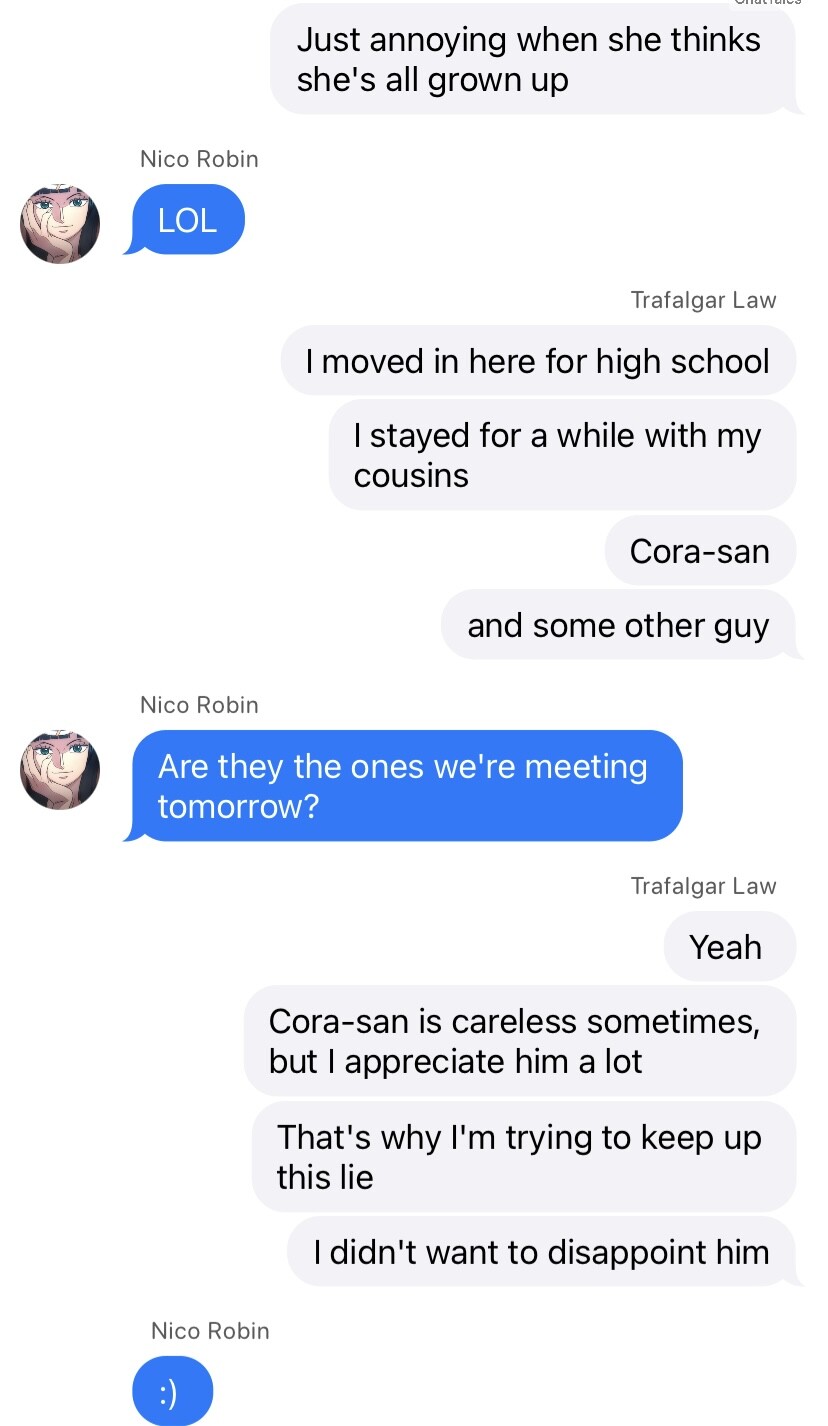This screenshot has width=828, height=1426.
Task: Select the blue "Are they the ones we're meeting tomorrow?" bubble
Action: pyautogui.click(x=406, y=786)
